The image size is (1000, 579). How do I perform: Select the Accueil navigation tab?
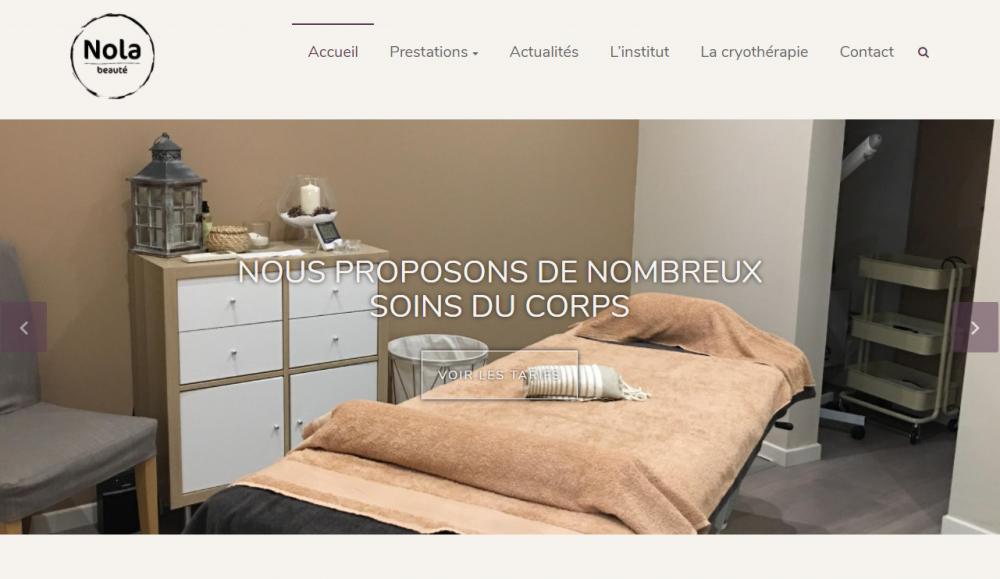pyautogui.click(x=333, y=52)
